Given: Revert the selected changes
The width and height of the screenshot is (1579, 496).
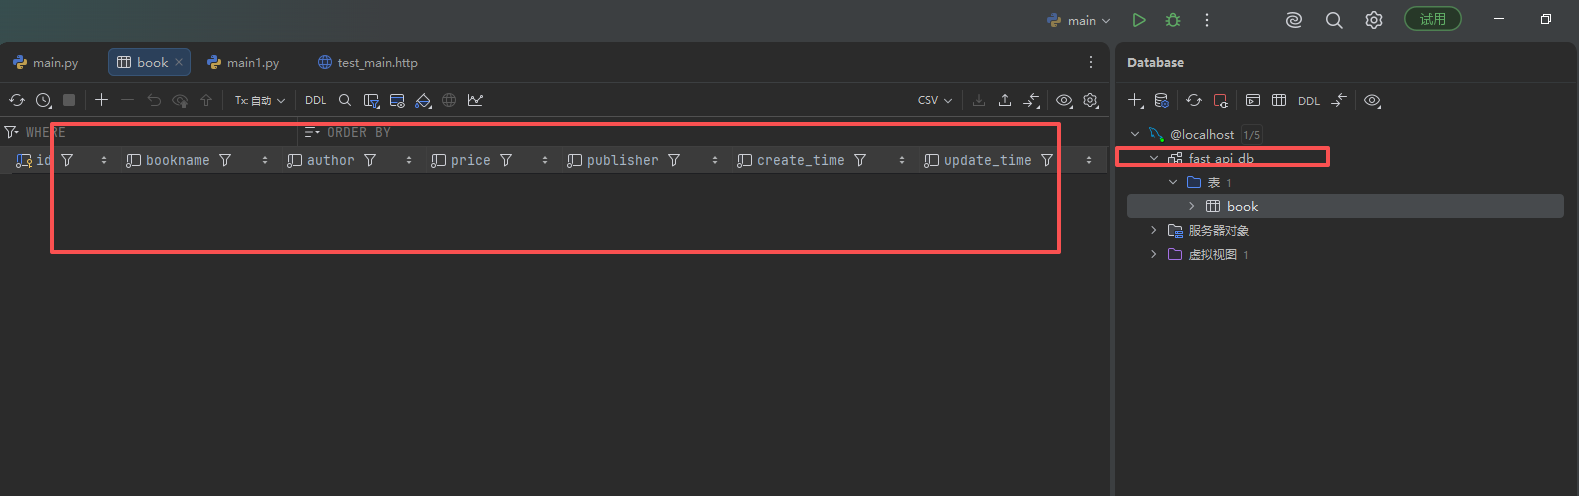Looking at the screenshot, I should (x=154, y=100).
